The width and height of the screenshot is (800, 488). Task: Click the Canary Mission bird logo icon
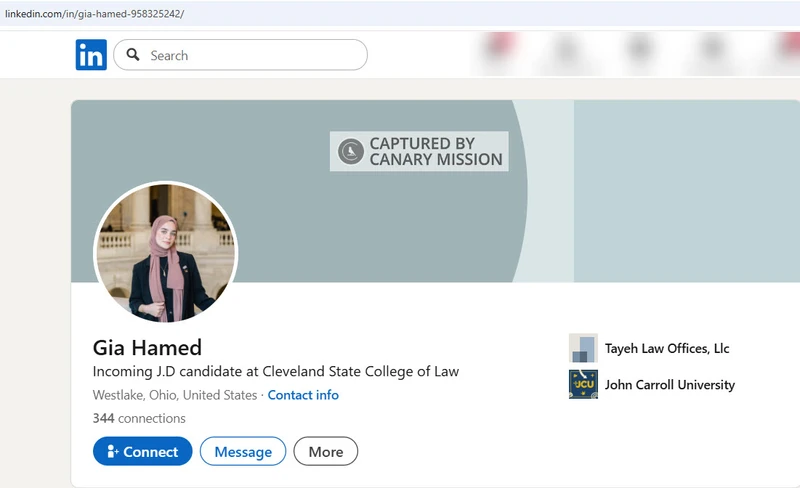coord(351,151)
